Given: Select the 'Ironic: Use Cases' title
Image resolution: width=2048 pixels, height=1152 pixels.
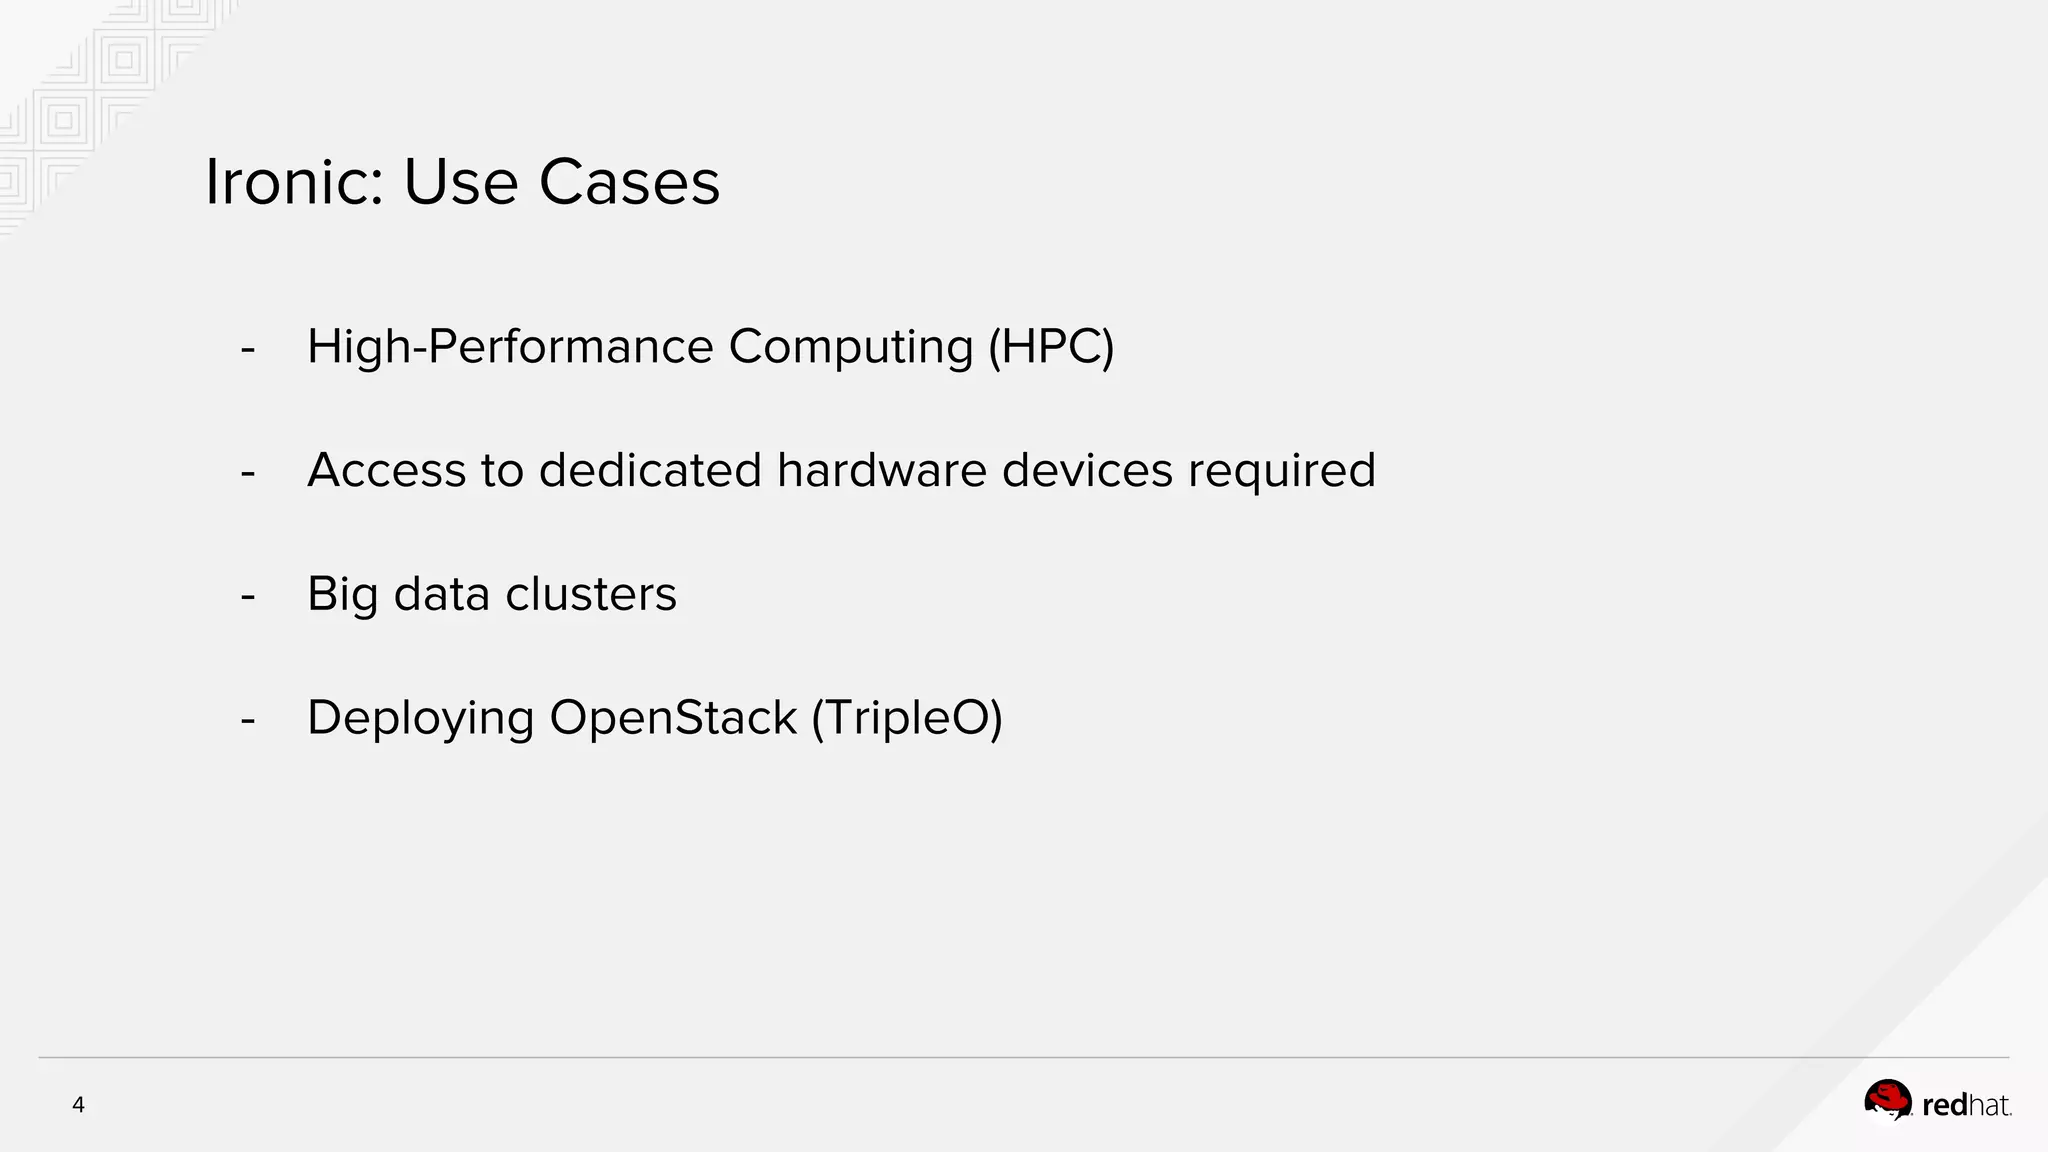Looking at the screenshot, I should pyautogui.click(x=462, y=182).
